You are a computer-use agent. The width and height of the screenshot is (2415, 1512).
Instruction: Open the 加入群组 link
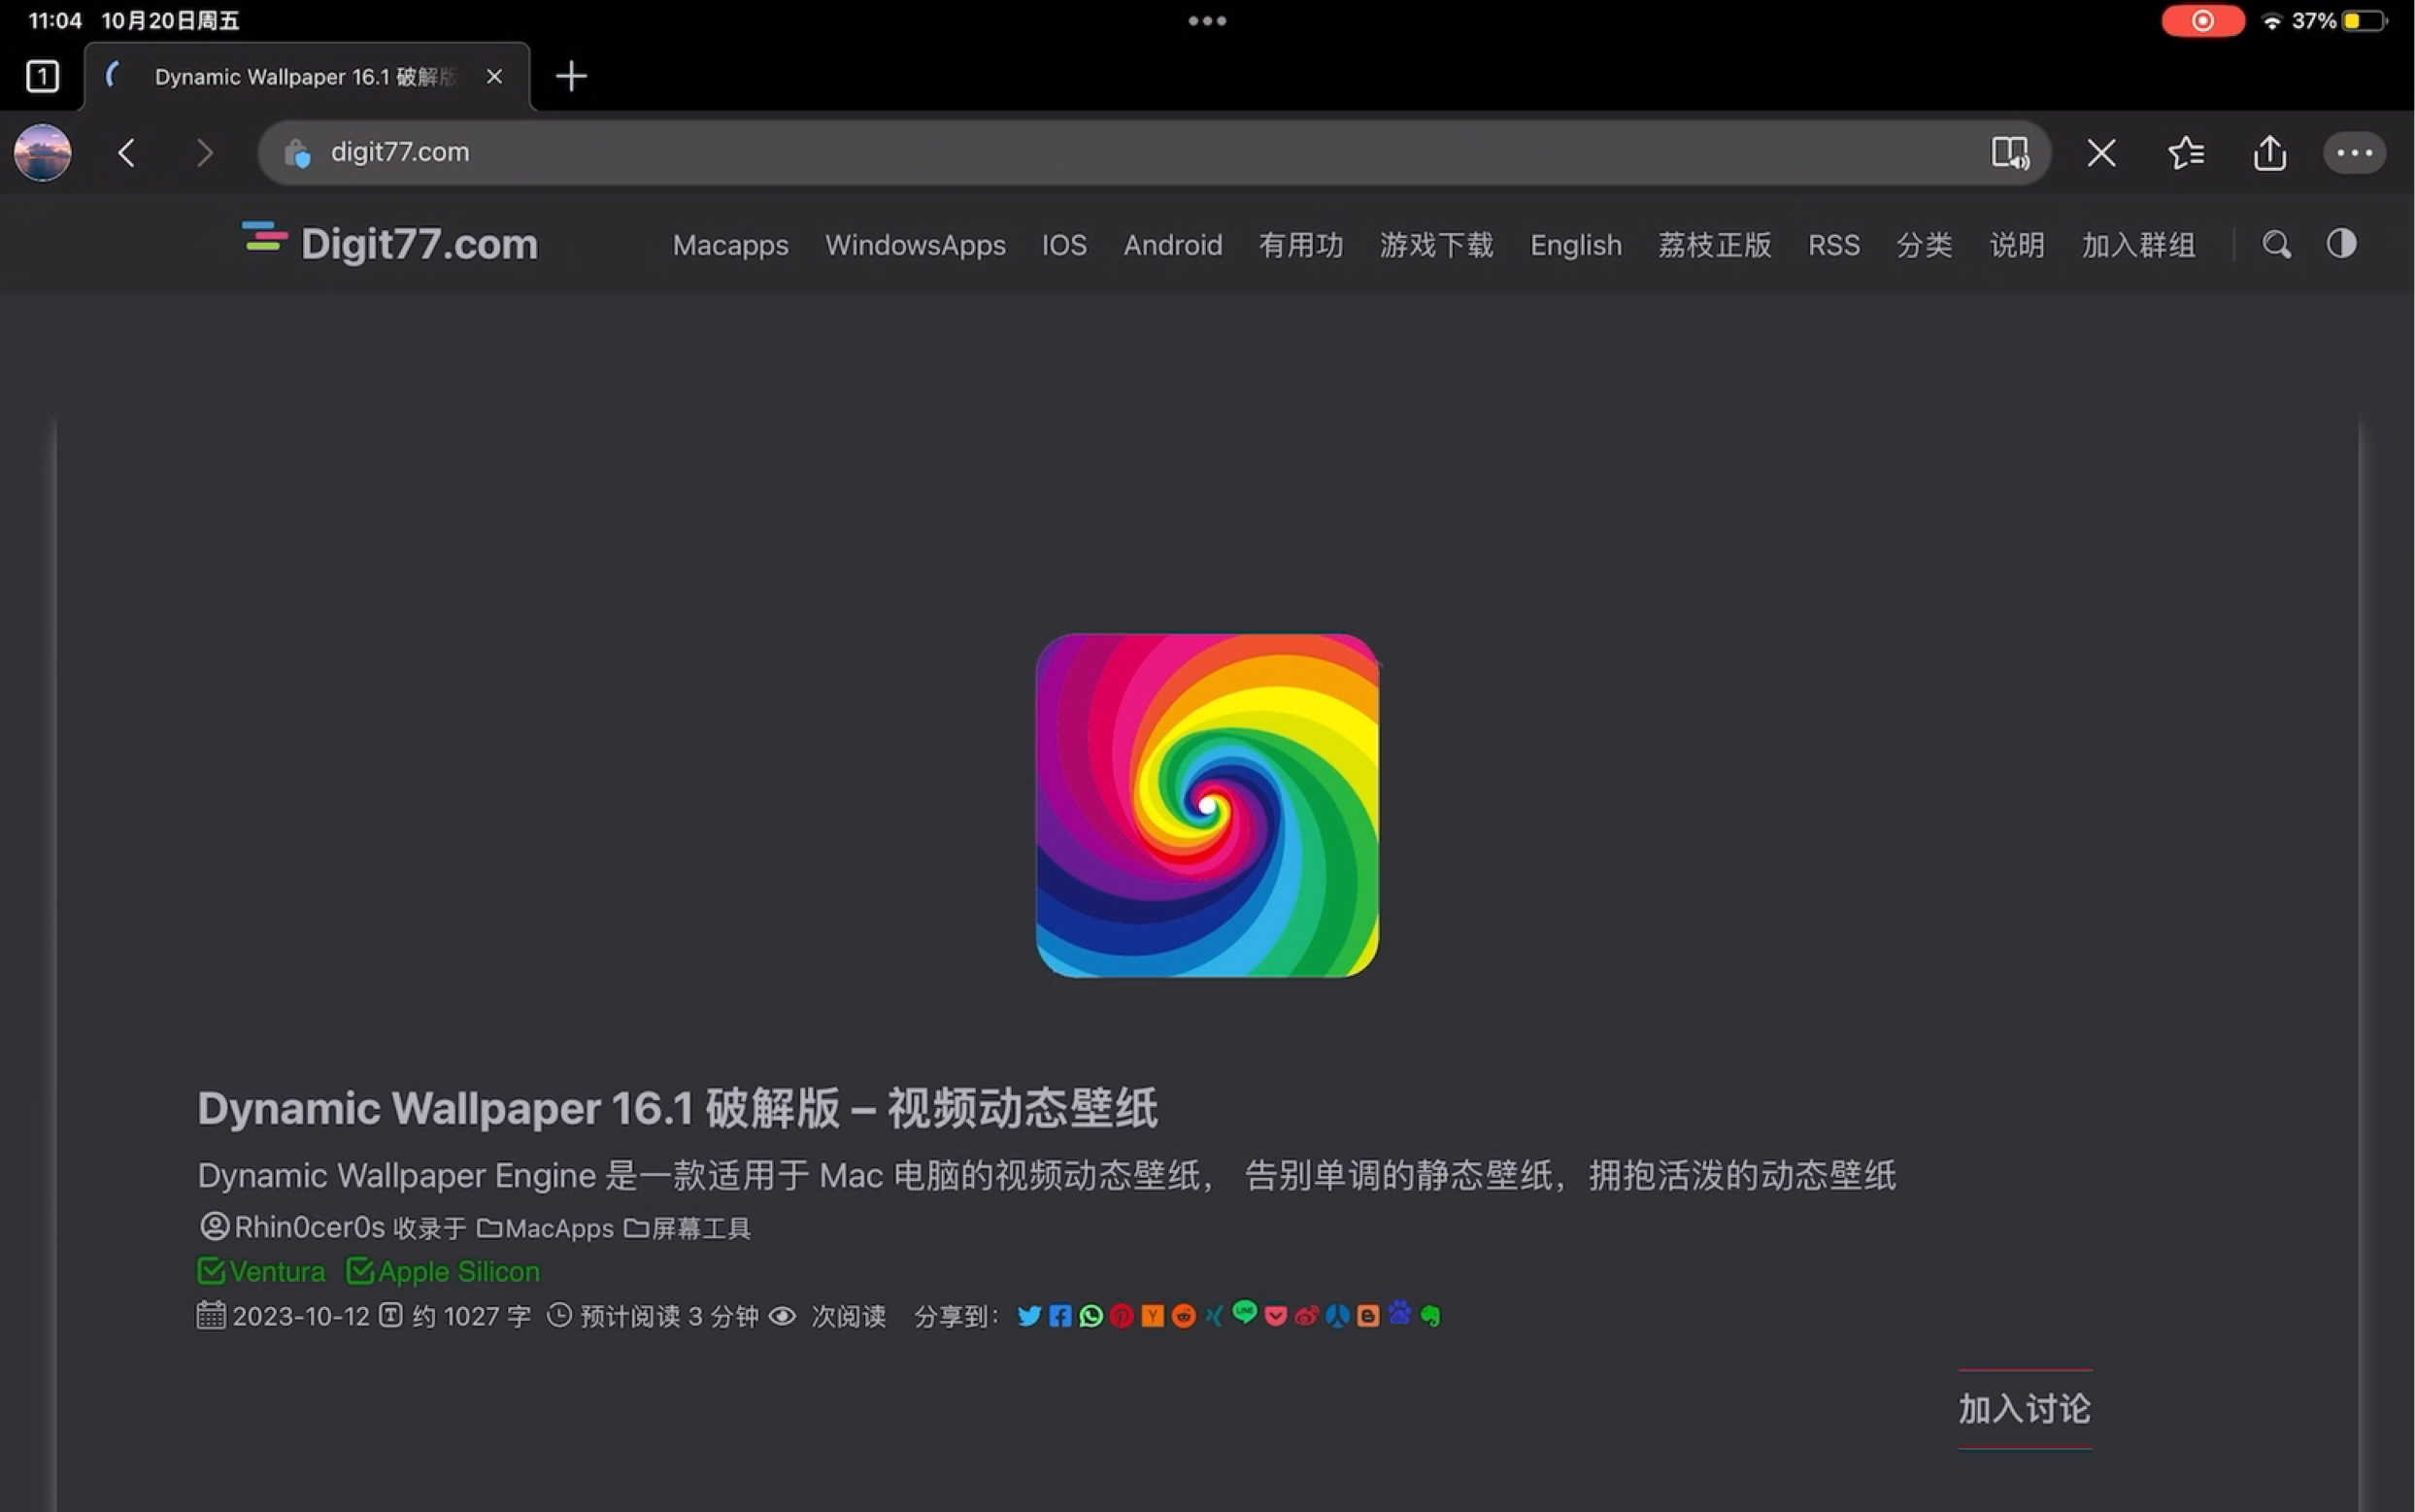coord(2139,245)
